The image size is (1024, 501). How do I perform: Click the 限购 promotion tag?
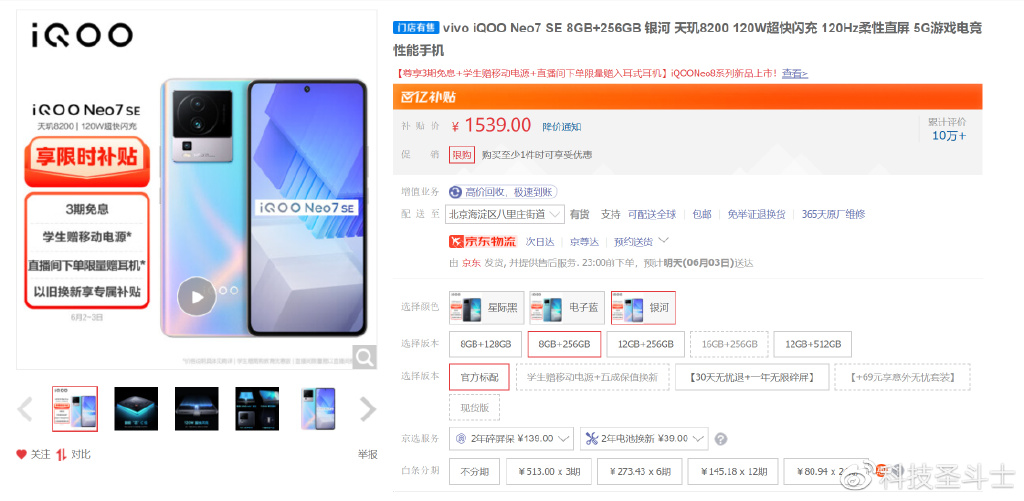[462, 155]
